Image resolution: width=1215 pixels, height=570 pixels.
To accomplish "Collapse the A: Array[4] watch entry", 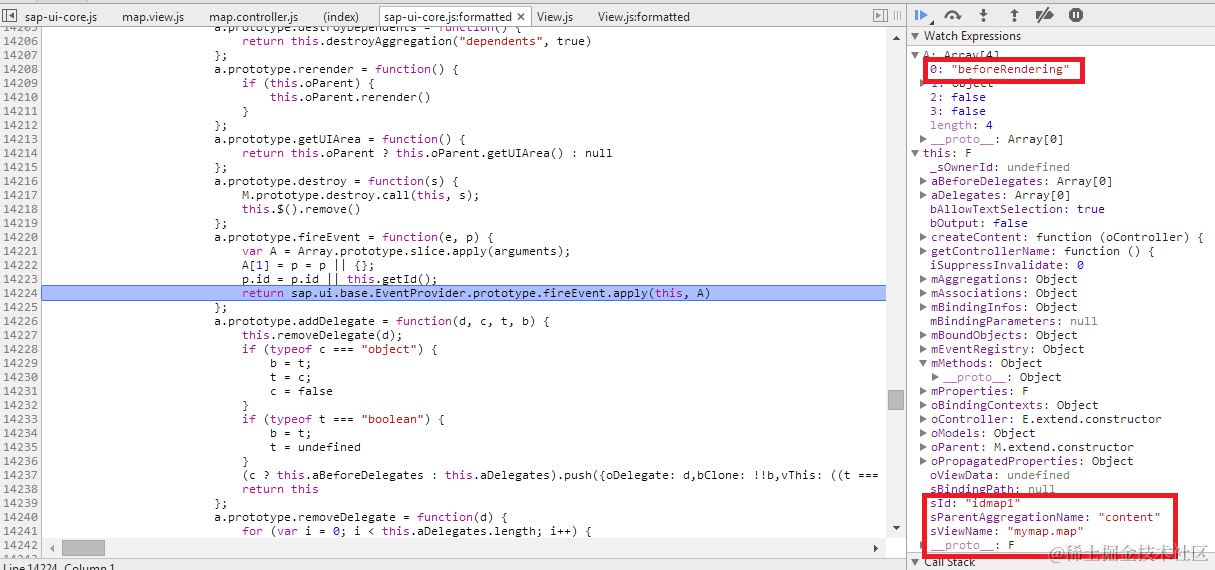I will [915, 55].
